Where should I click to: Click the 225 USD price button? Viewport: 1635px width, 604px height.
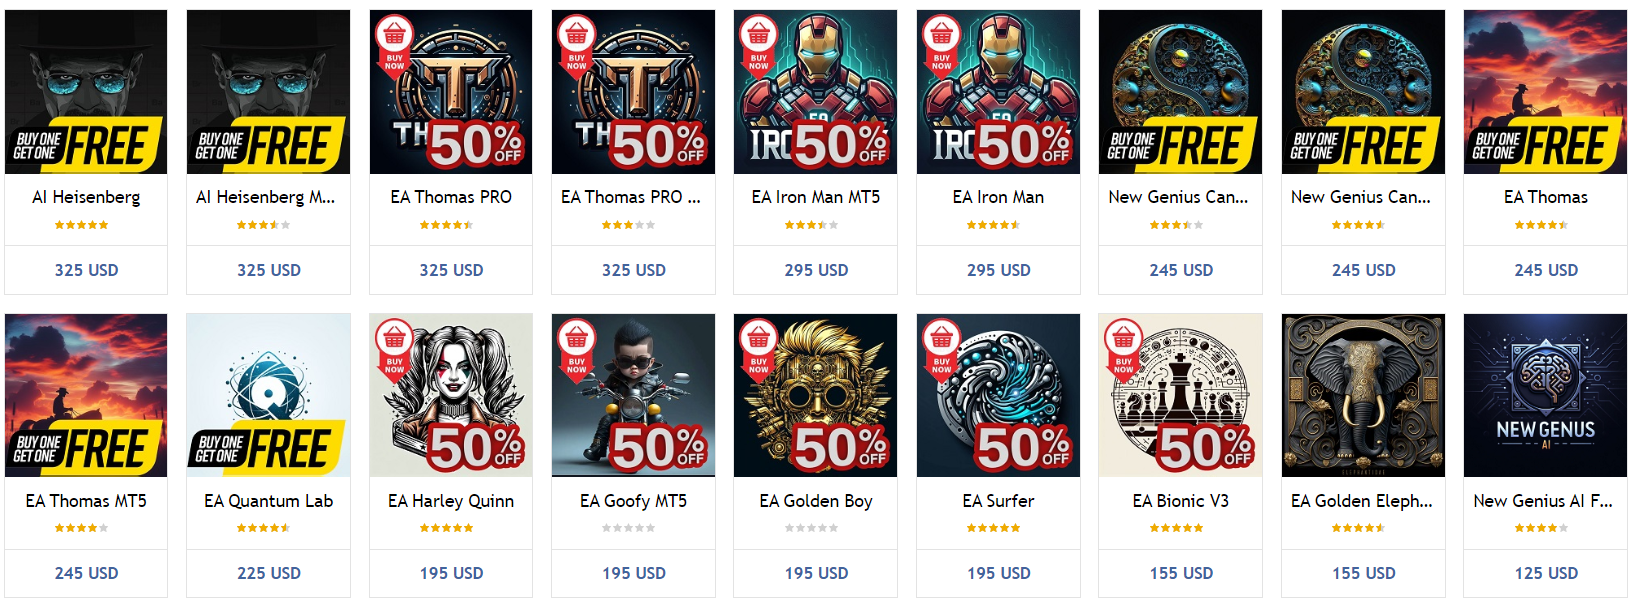269,573
